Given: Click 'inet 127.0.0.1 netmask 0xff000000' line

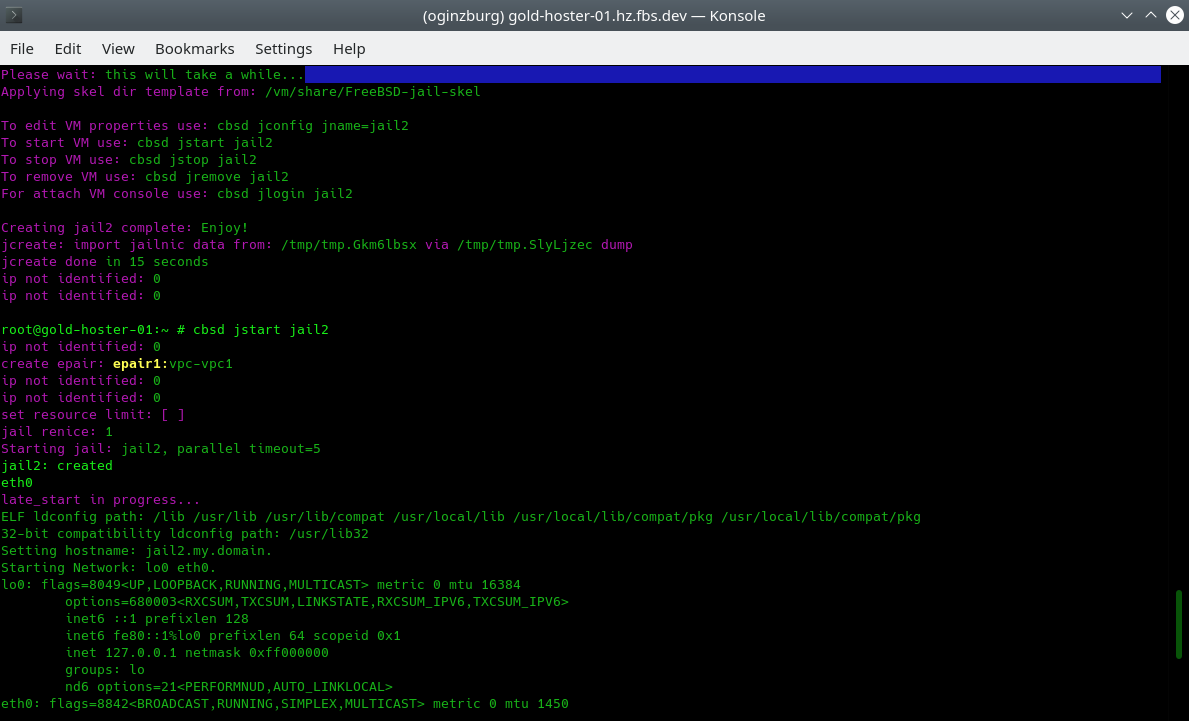Looking at the screenshot, I should click(x=196, y=653).
